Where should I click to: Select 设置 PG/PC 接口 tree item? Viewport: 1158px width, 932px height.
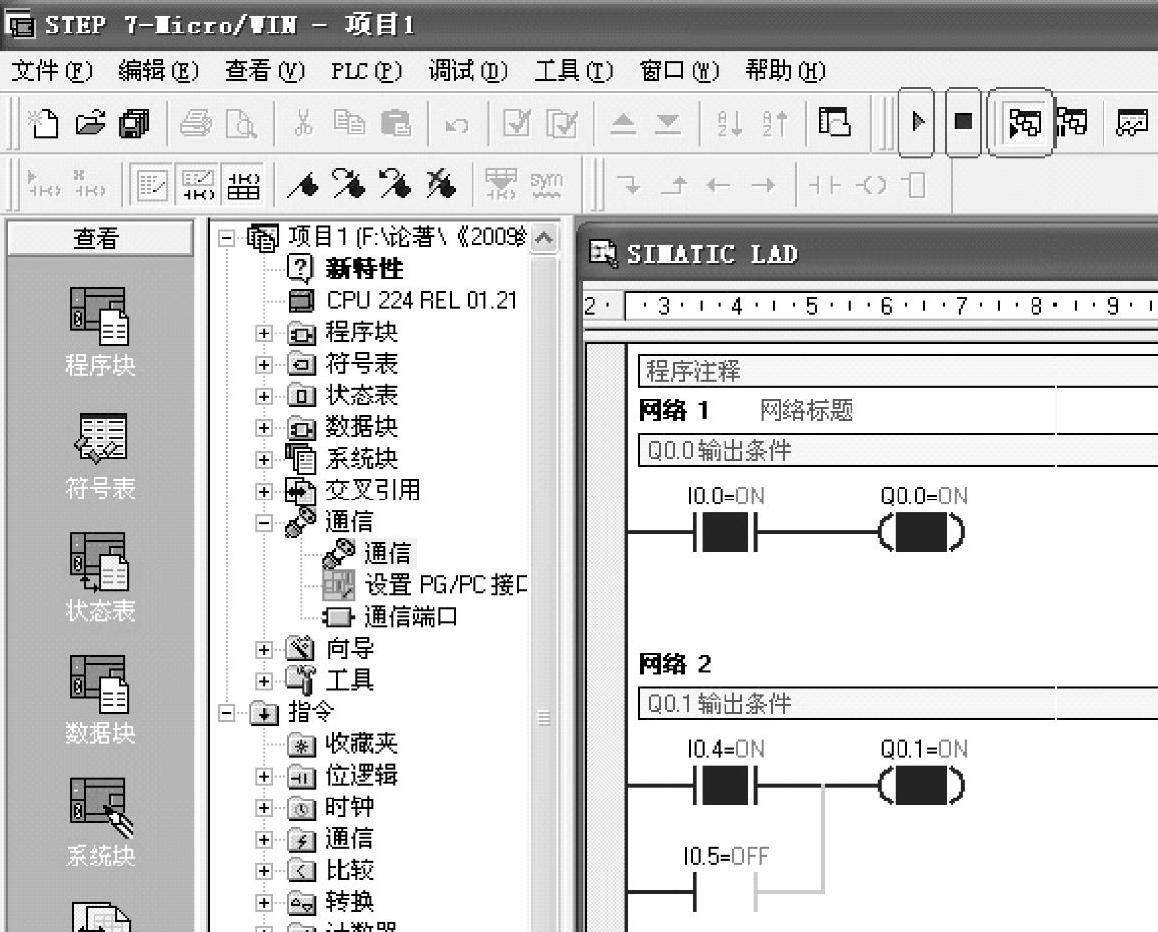426,585
